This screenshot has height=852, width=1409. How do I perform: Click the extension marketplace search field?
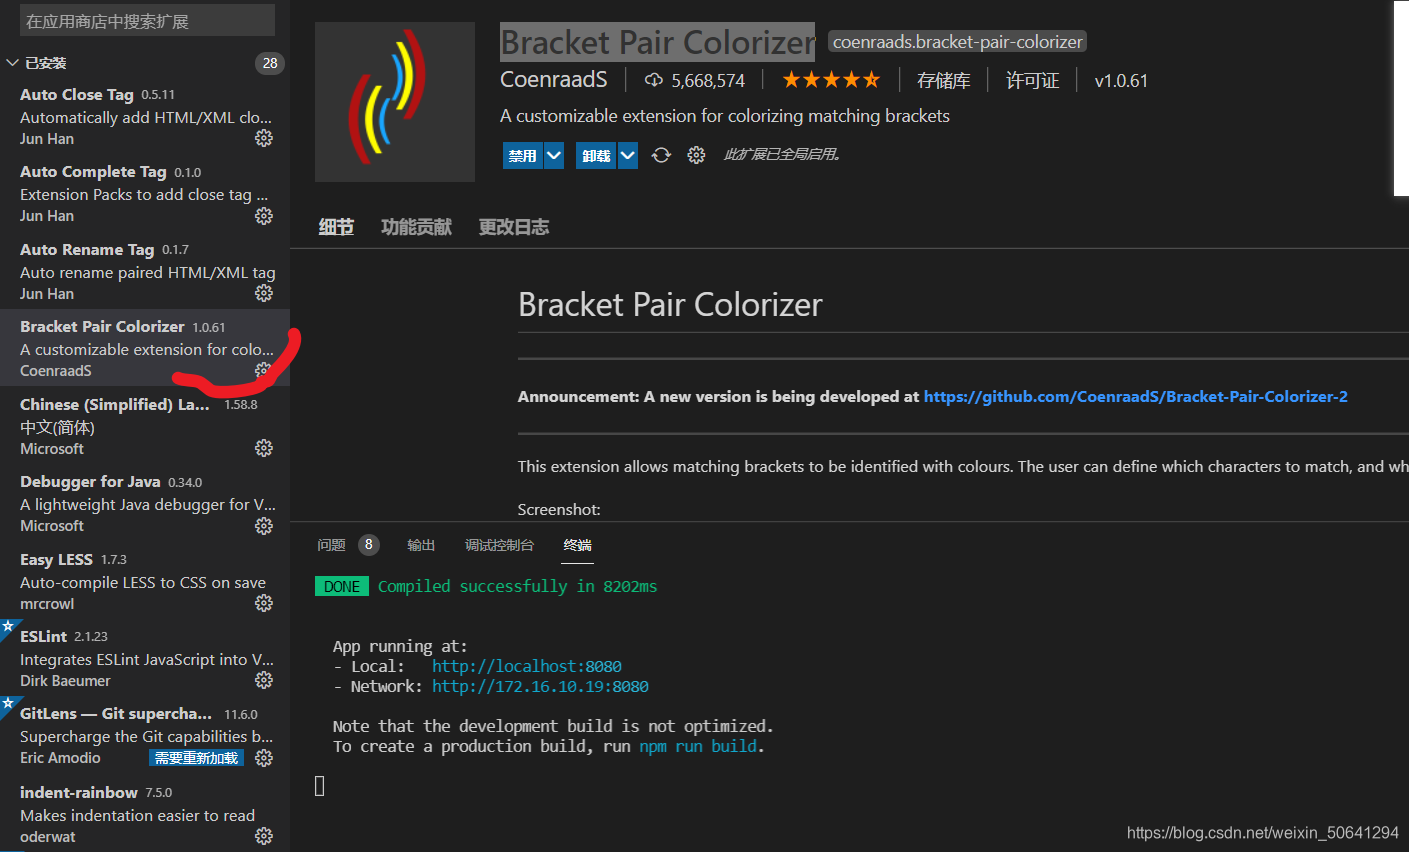point(146,20)
